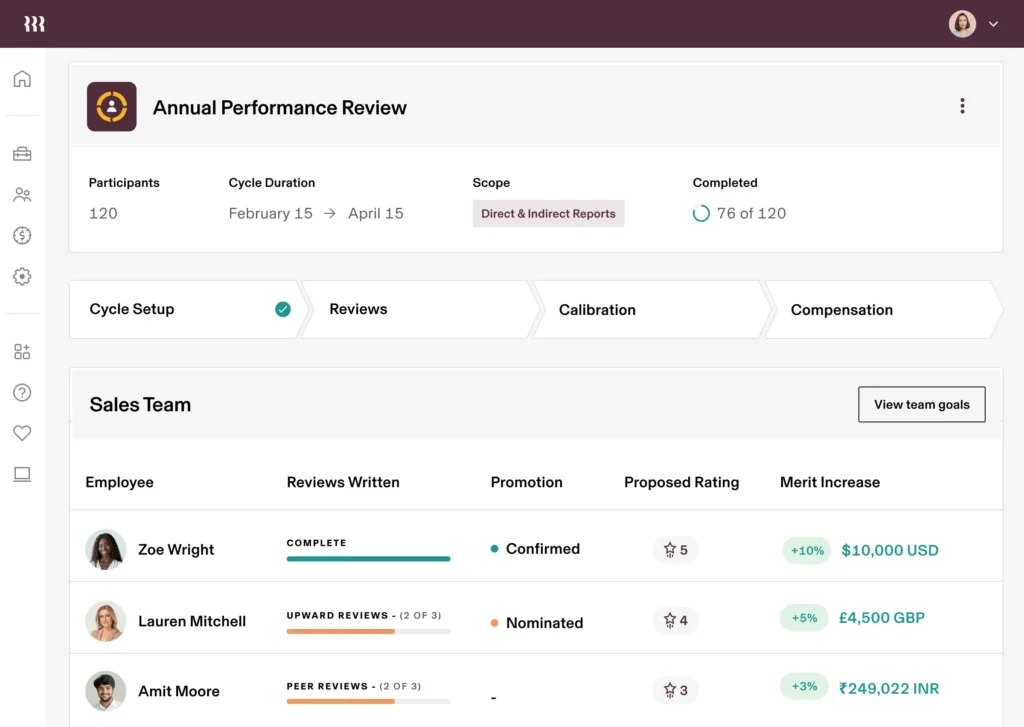Open the Calibration stage tab
This screenshot has height=727, width=1024.
coord(597,309)
